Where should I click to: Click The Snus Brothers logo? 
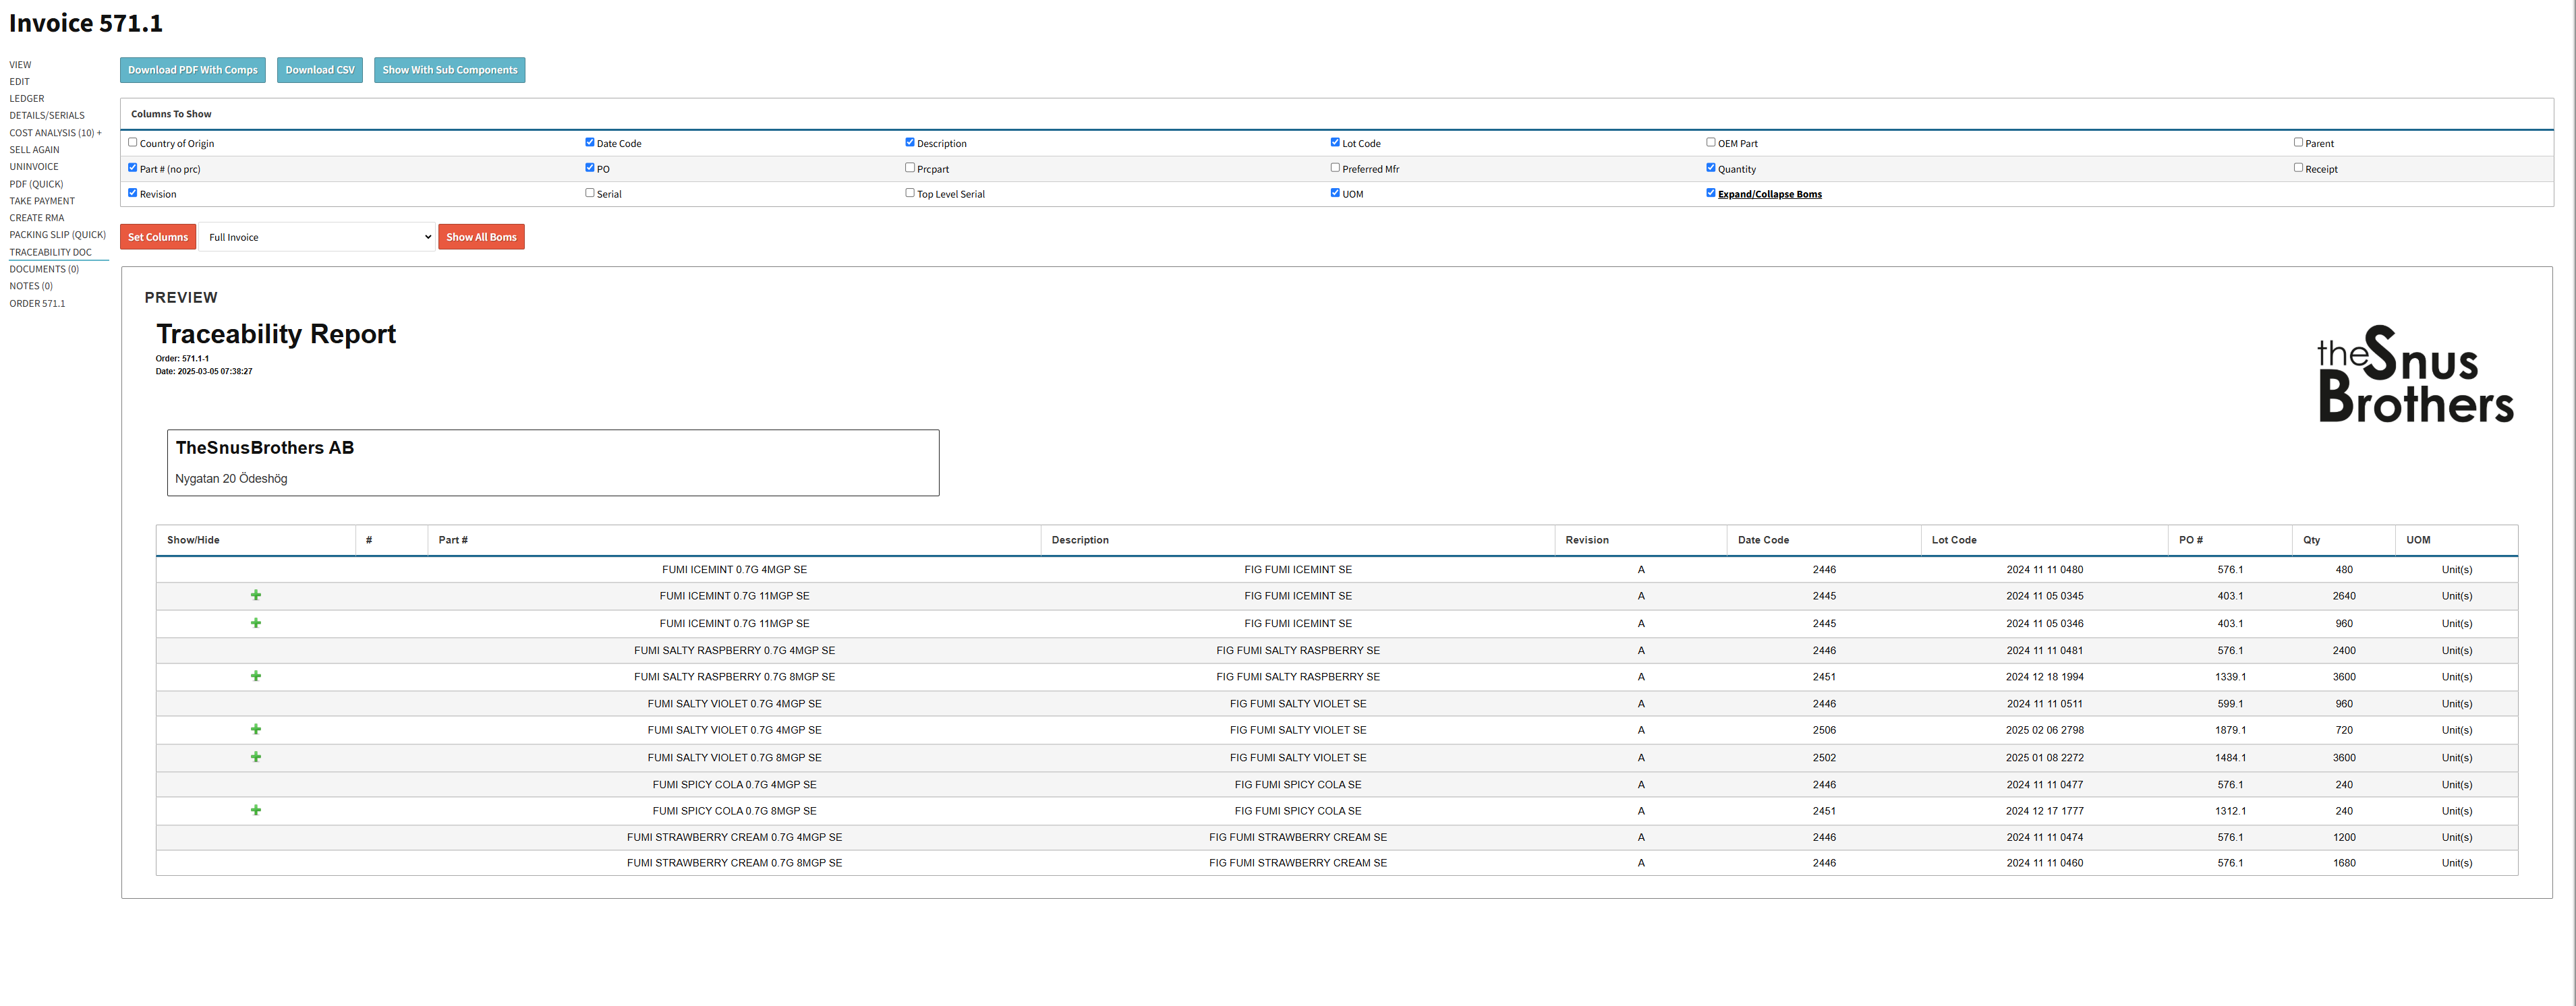click(x=2415, y=375)
